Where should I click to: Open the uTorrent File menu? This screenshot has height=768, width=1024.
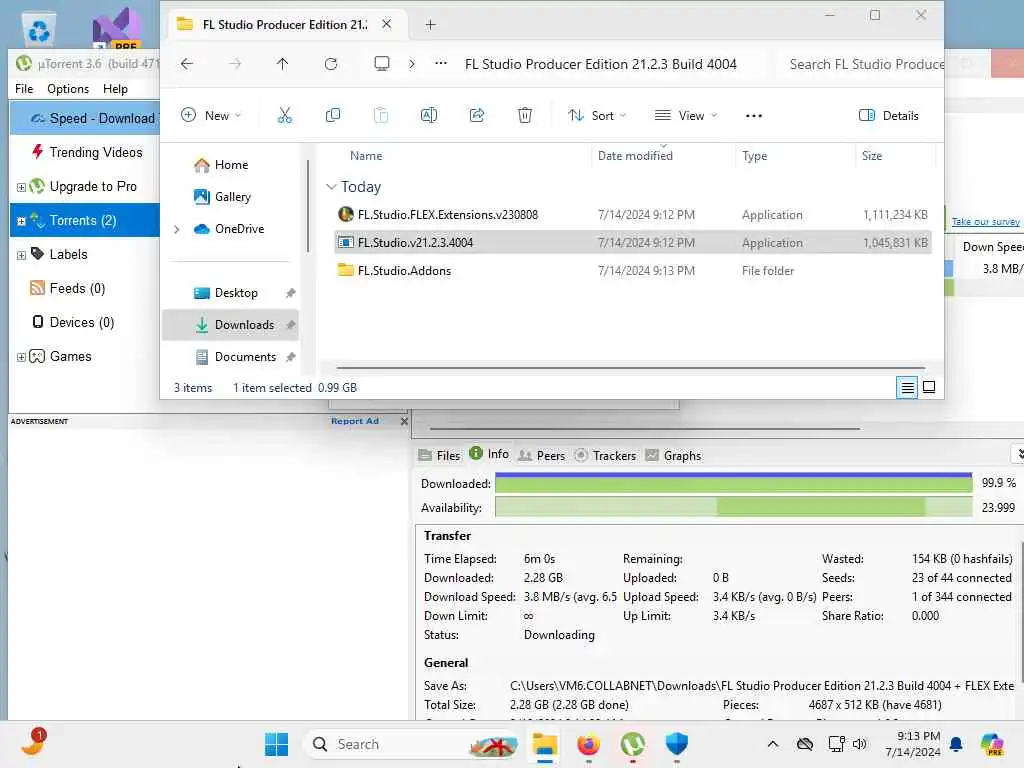pos(24,89)
